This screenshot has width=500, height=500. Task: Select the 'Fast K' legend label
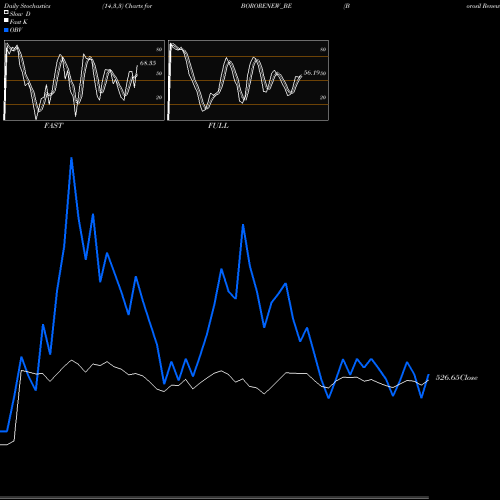point(19,22)
